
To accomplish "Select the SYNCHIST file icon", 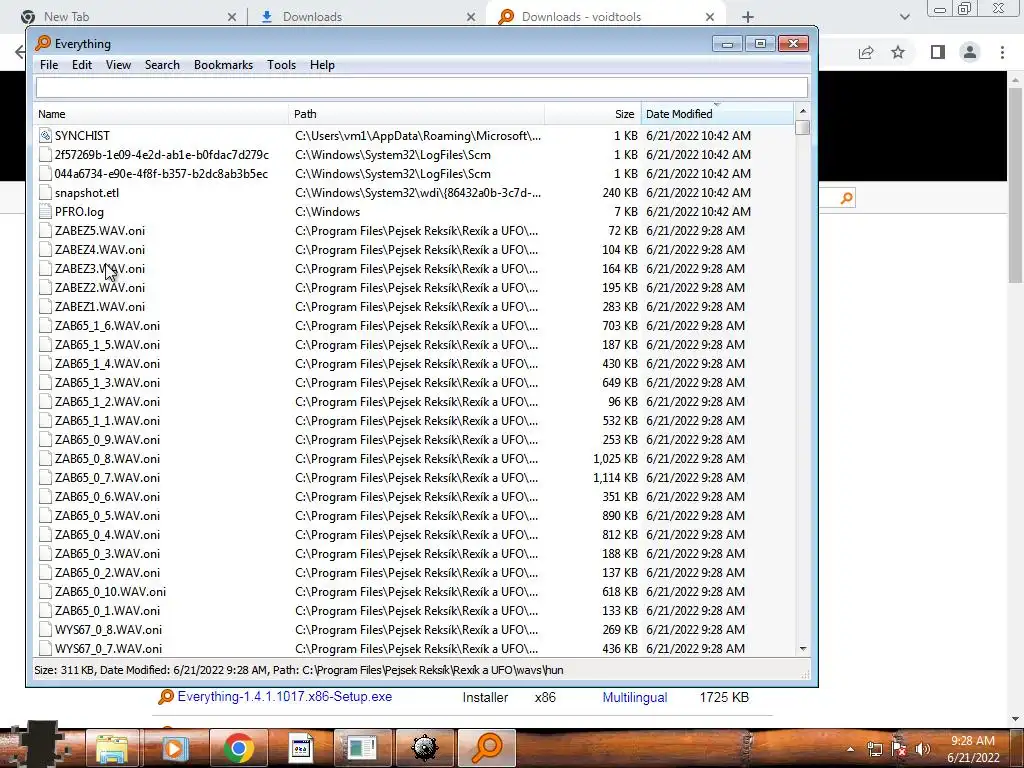I will tap(45, 136).
